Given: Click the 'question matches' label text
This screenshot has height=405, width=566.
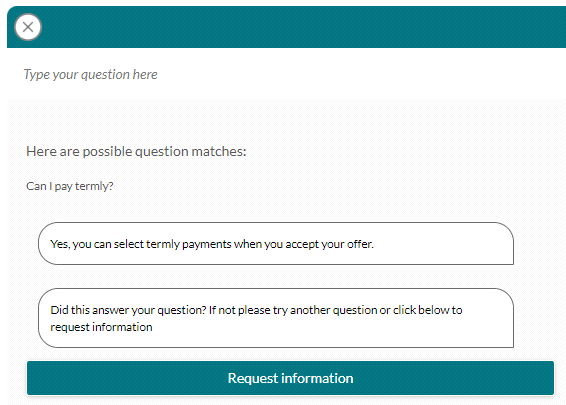Looking at the screenshot, I should click(190, 151).
